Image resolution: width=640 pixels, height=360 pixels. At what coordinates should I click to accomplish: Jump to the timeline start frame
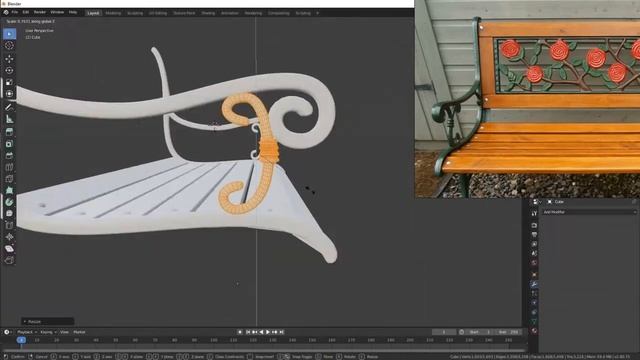[x=248, y=332]
